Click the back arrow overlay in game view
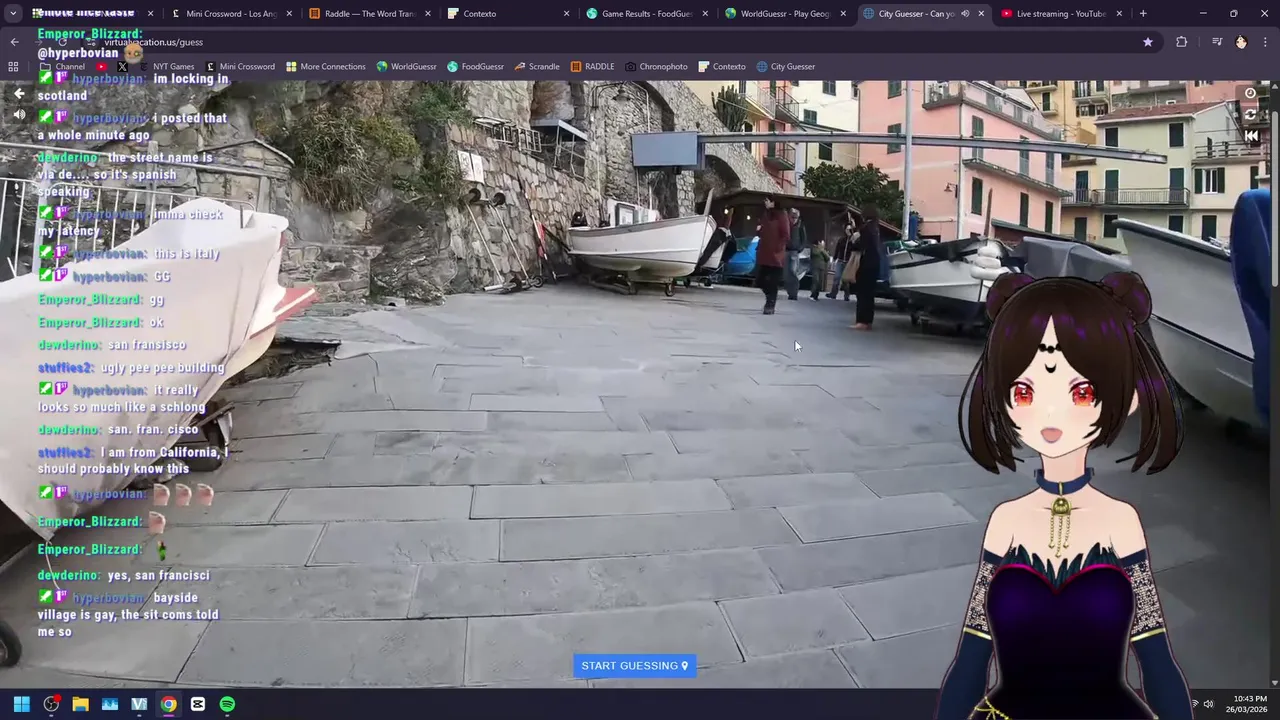Image resolution: width=1280 pixels, height=720 pixels. (x=19, y=93)
